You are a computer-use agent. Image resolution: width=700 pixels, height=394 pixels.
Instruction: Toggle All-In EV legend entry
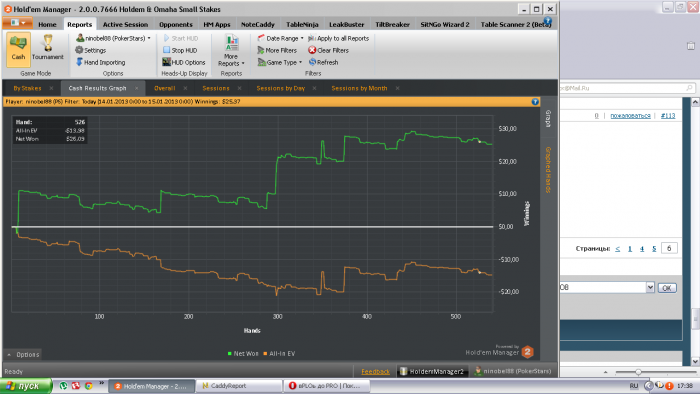pyautogui.click(x=279, y=353)
